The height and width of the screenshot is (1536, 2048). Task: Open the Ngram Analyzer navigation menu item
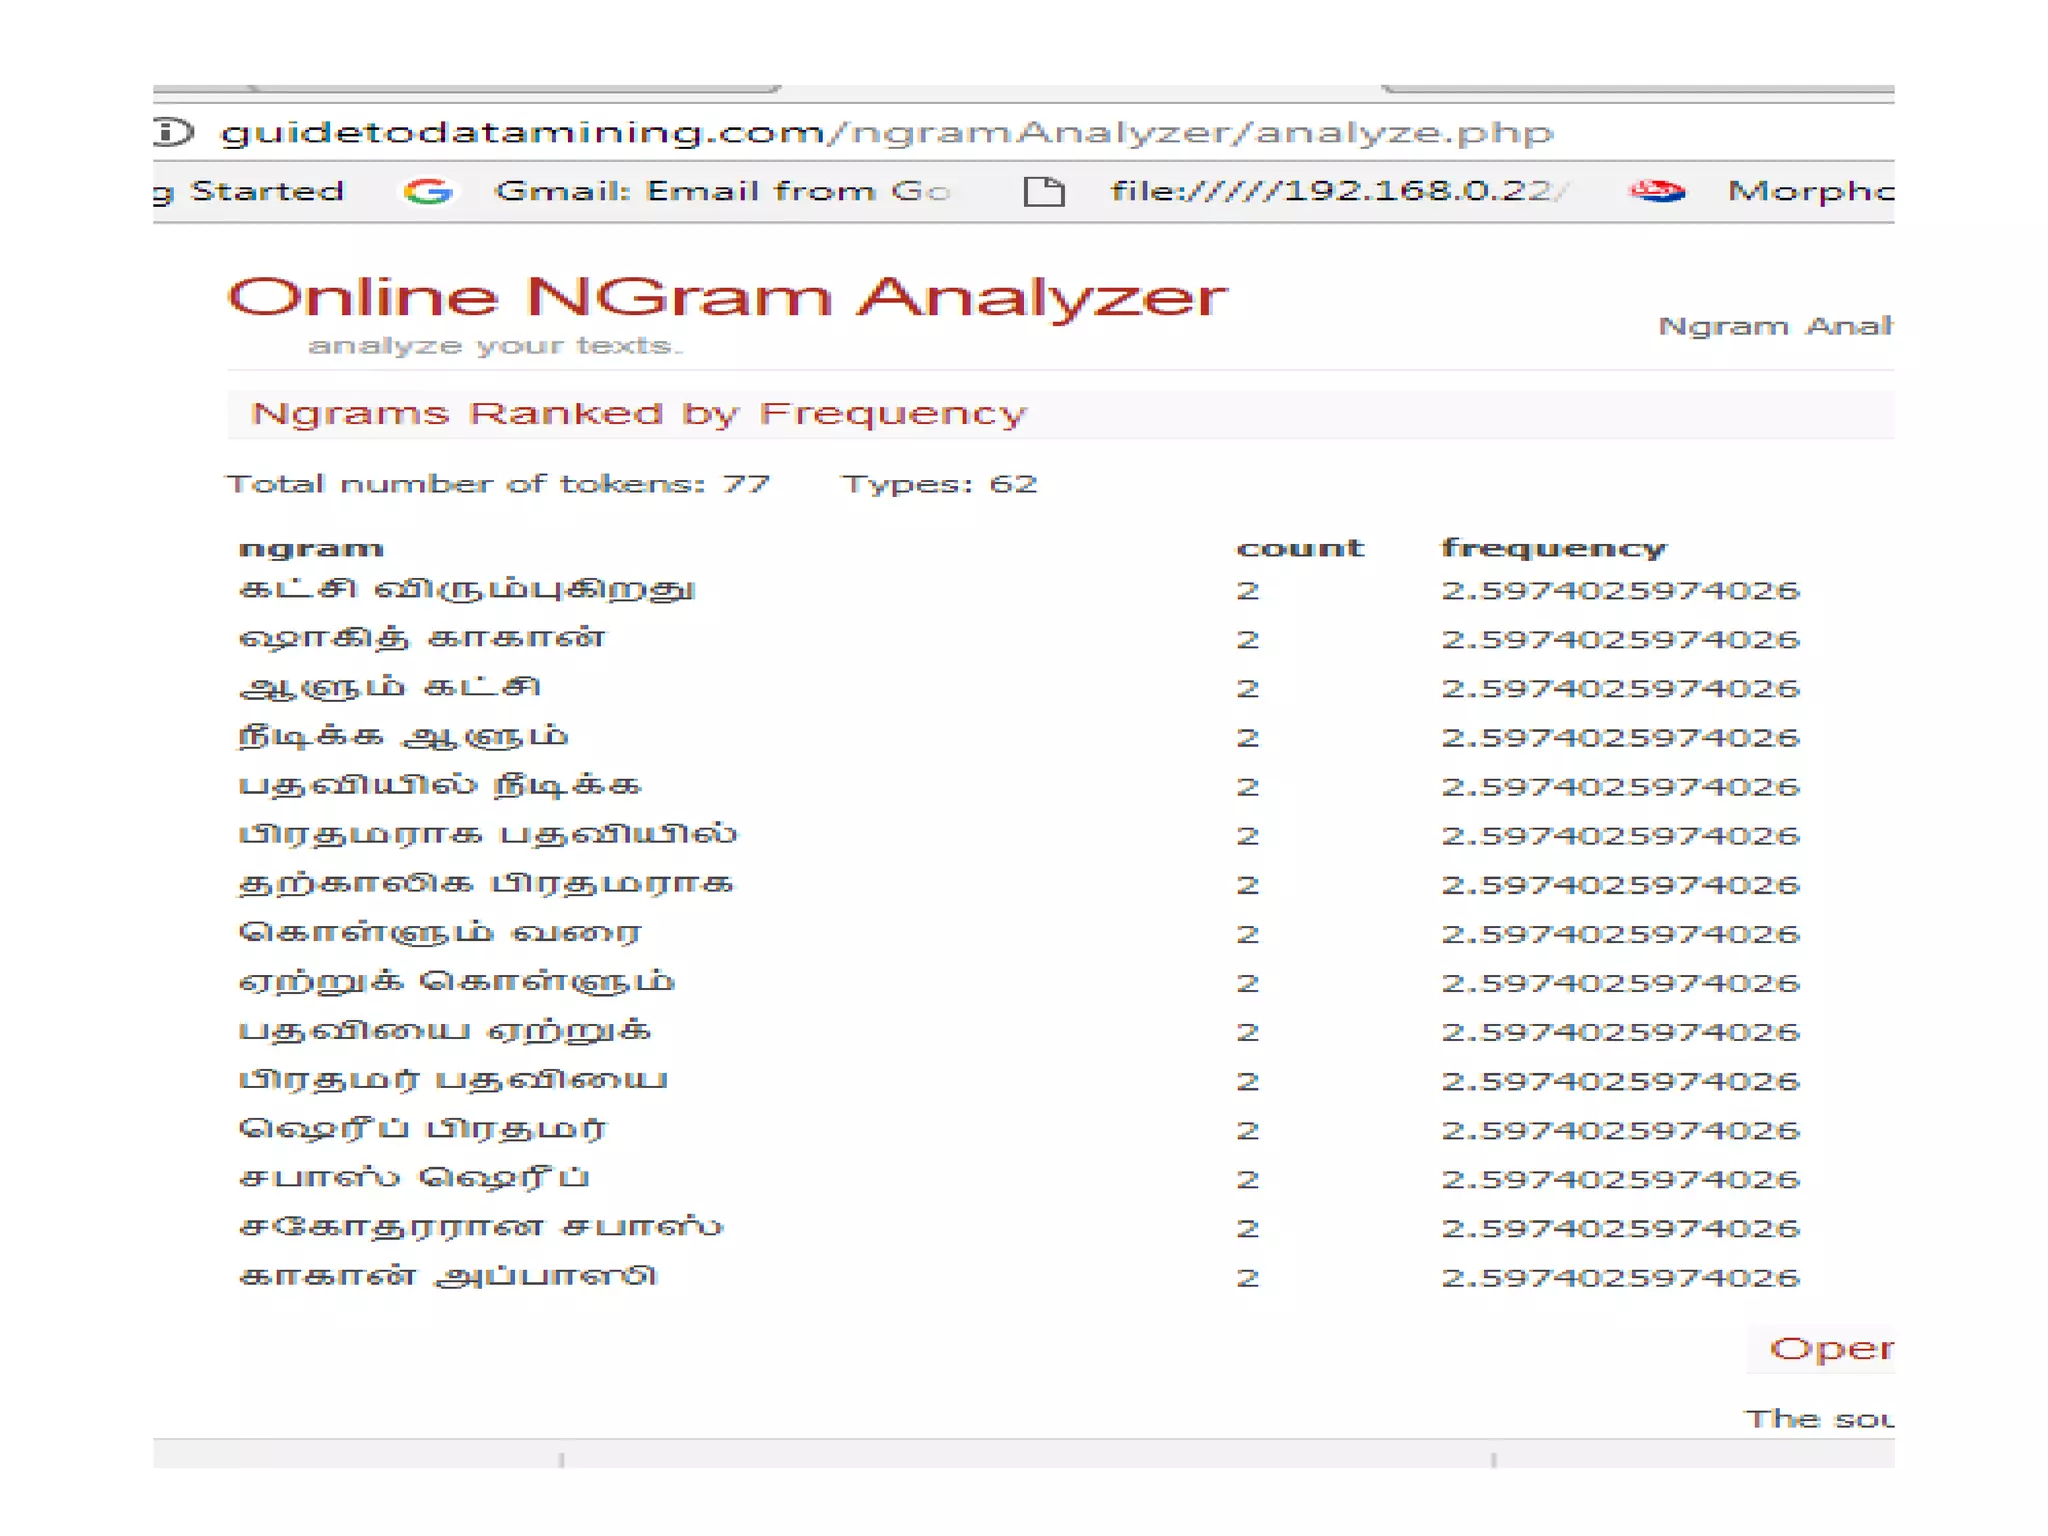click(x=1774, y=326)
